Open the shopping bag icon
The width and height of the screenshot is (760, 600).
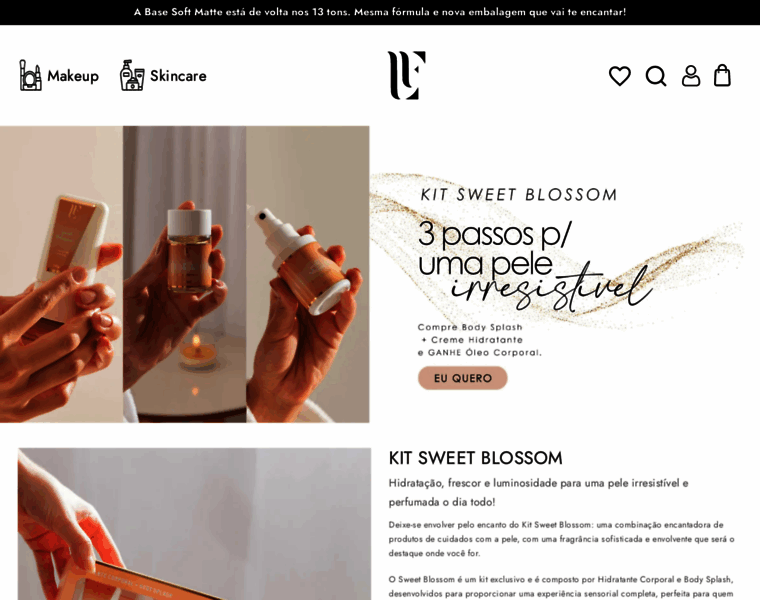click(x=722, y=76)
